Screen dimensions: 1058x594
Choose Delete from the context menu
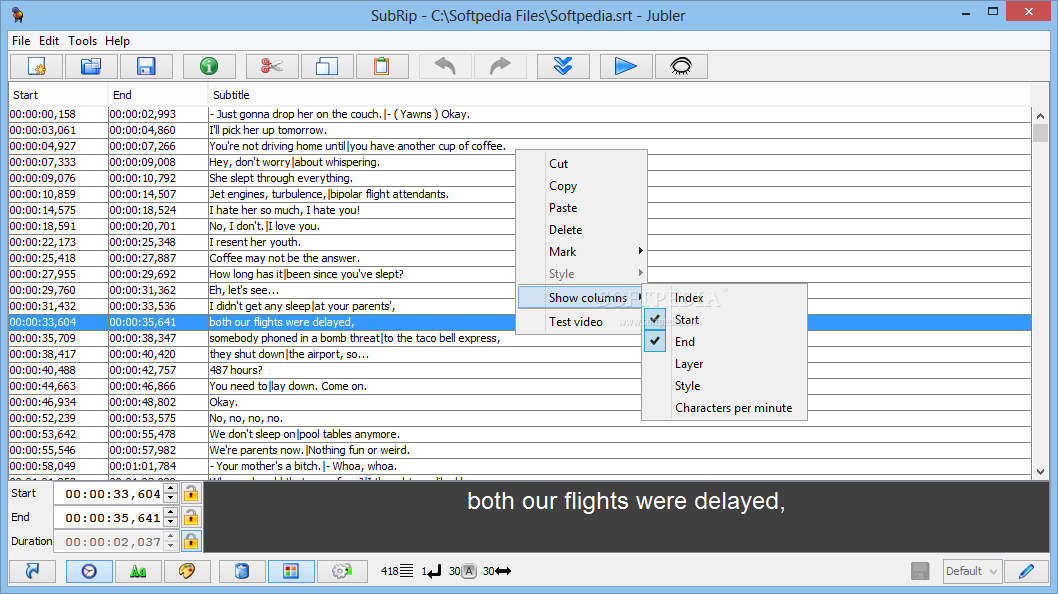coord(582,230)
